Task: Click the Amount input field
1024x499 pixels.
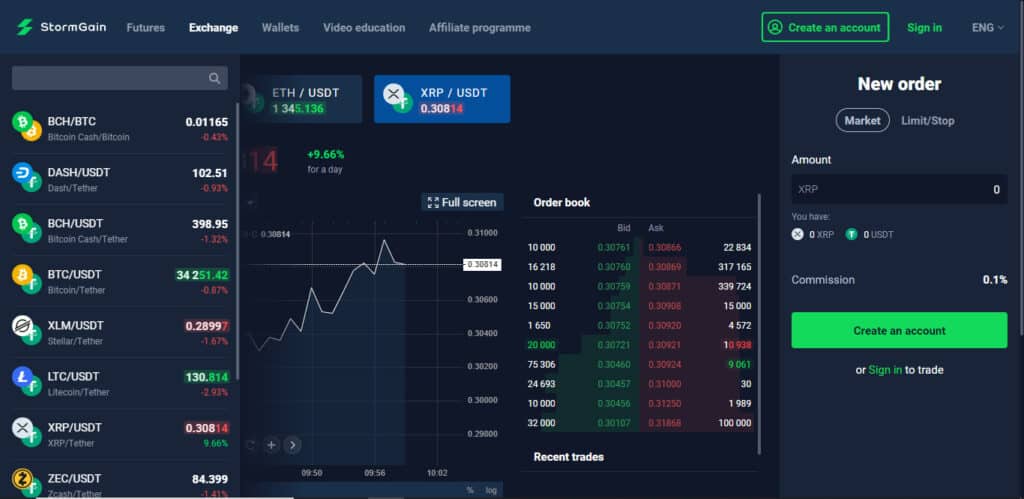Action: (x=899, y=189)
